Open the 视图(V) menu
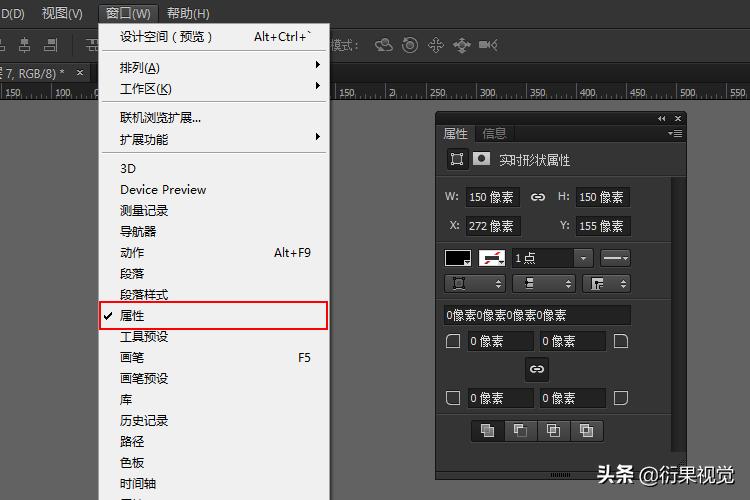This screenshot has width=750, height=500. pyautogui.click(x=62, y=13)
